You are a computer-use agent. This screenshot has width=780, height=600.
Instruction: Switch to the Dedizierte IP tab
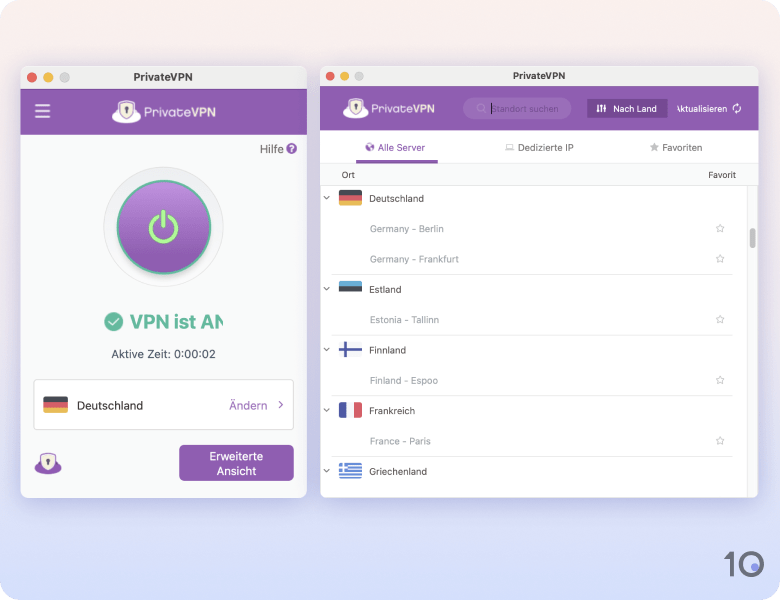click(x=539, y=148)
